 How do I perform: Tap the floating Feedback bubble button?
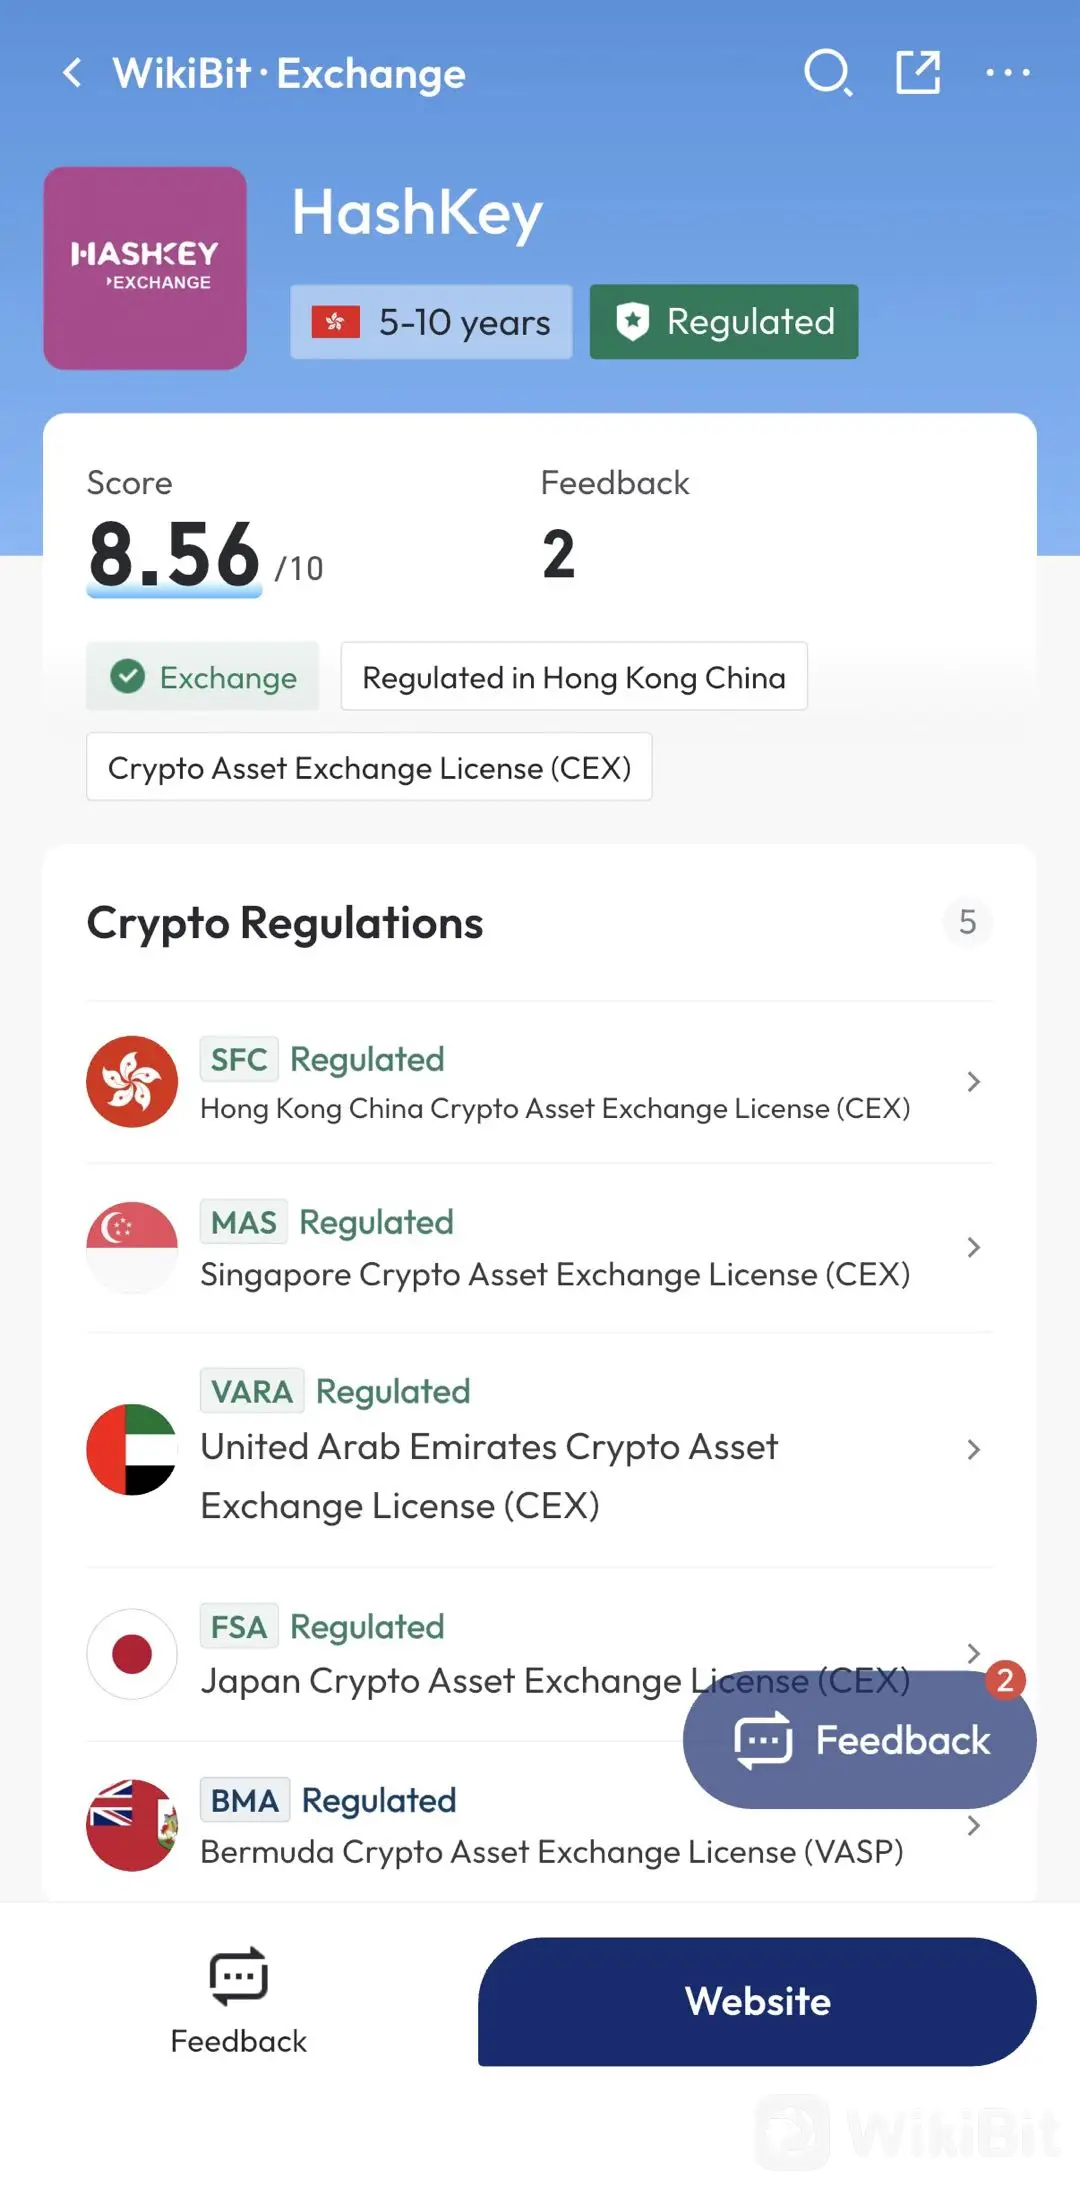pyautogui.click(x=859, y=1740)
